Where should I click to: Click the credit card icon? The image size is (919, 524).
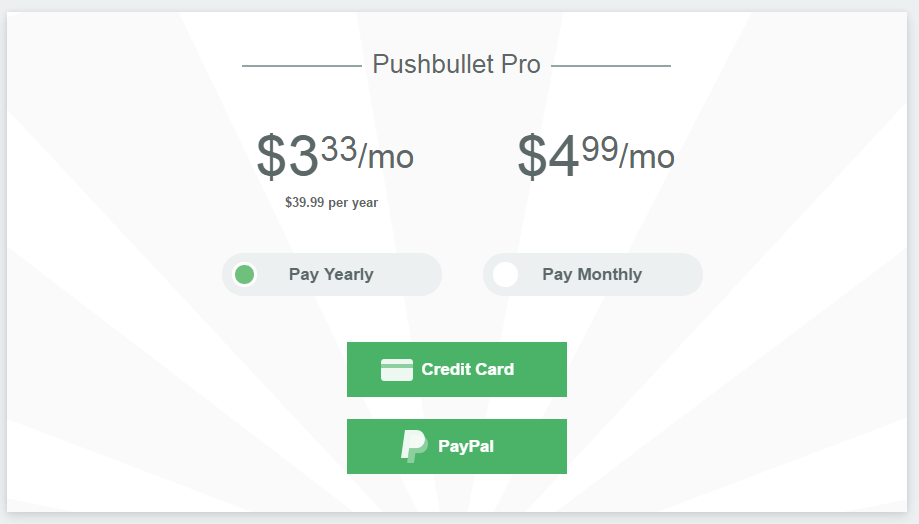[397, 370]
